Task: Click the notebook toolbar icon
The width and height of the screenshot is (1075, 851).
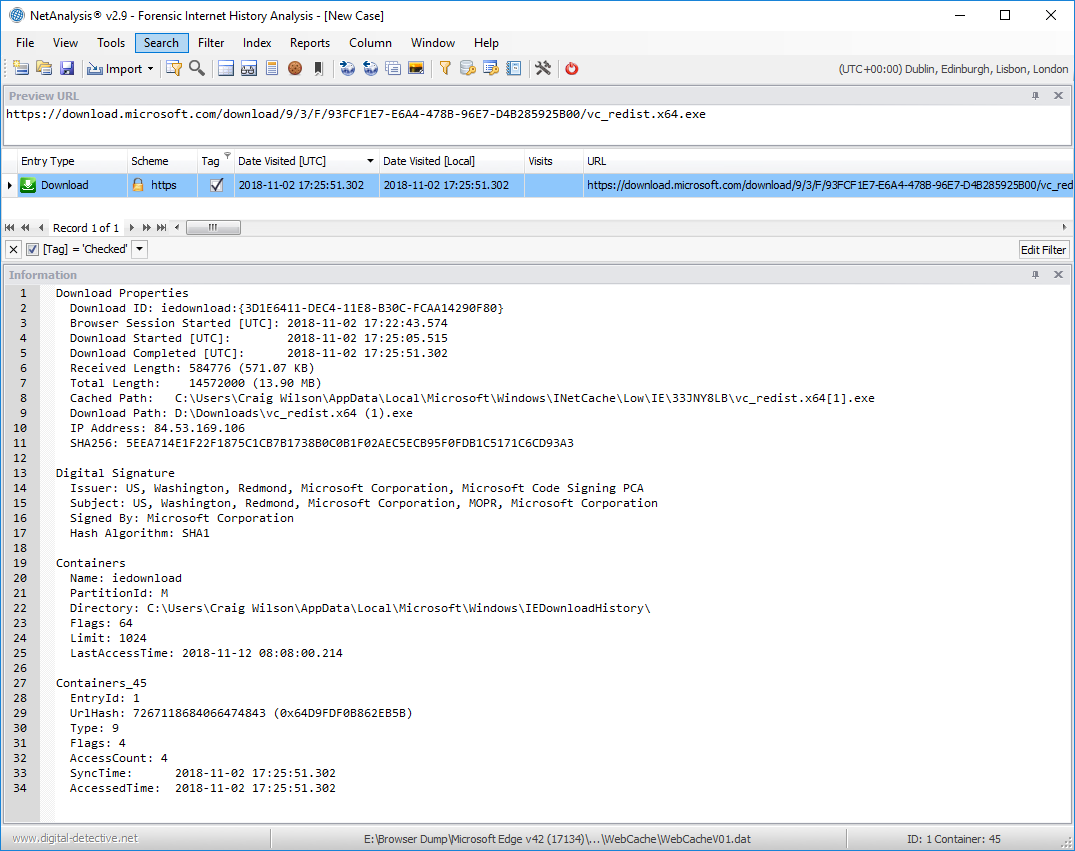Action: click(514, 69)
